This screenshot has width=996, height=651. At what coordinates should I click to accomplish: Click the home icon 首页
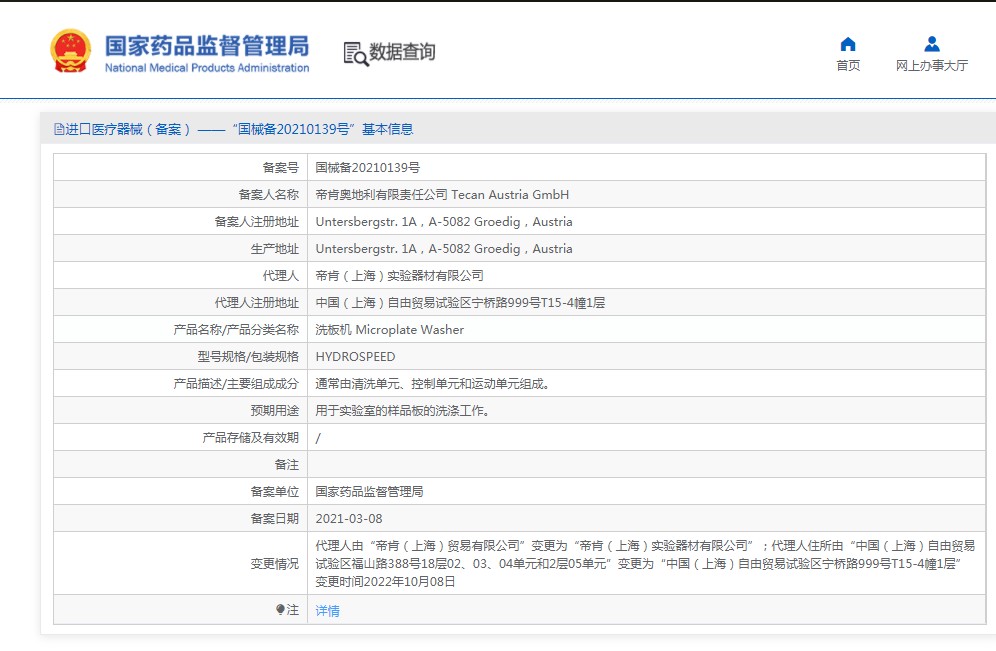tap(848, 44)
